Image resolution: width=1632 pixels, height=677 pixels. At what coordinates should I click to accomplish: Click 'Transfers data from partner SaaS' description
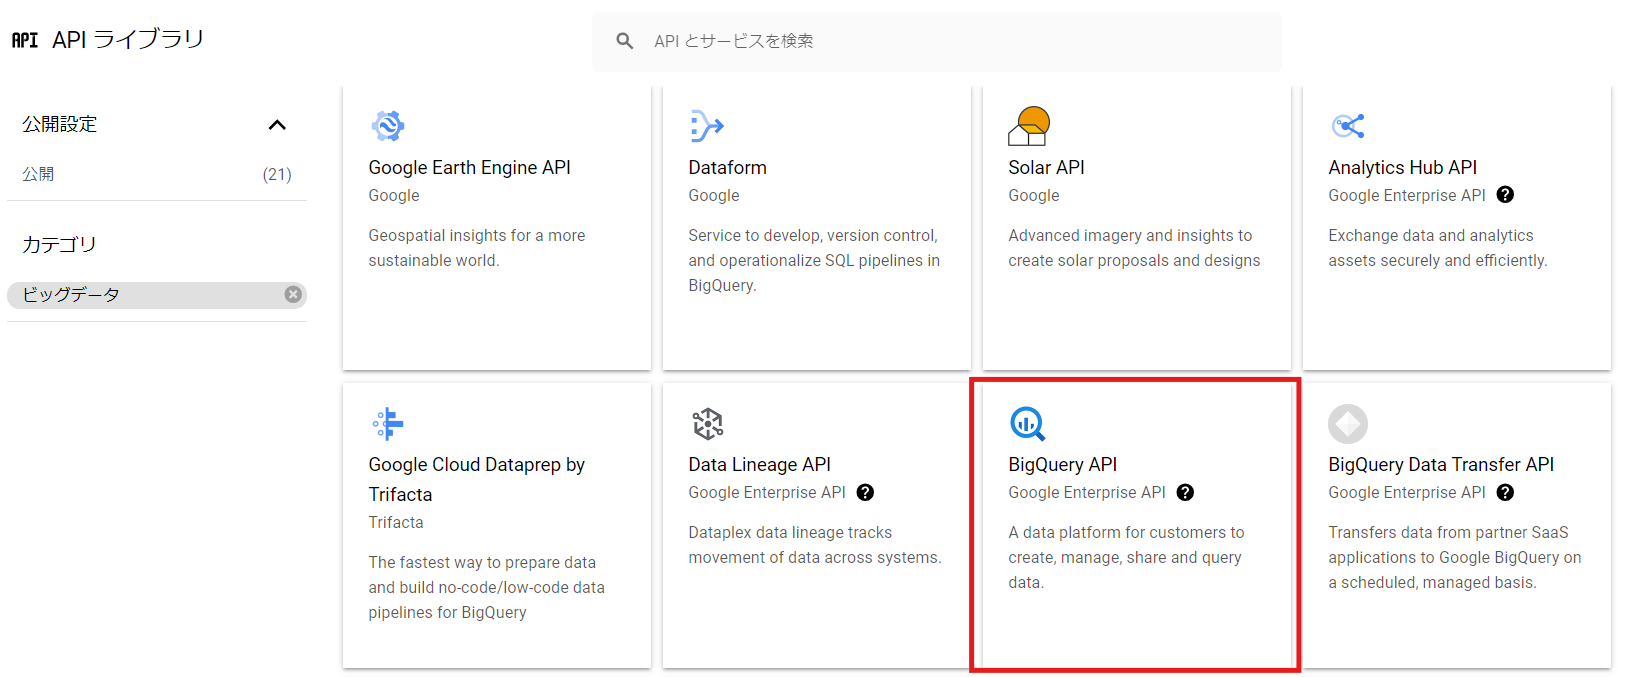point(1455,557)
